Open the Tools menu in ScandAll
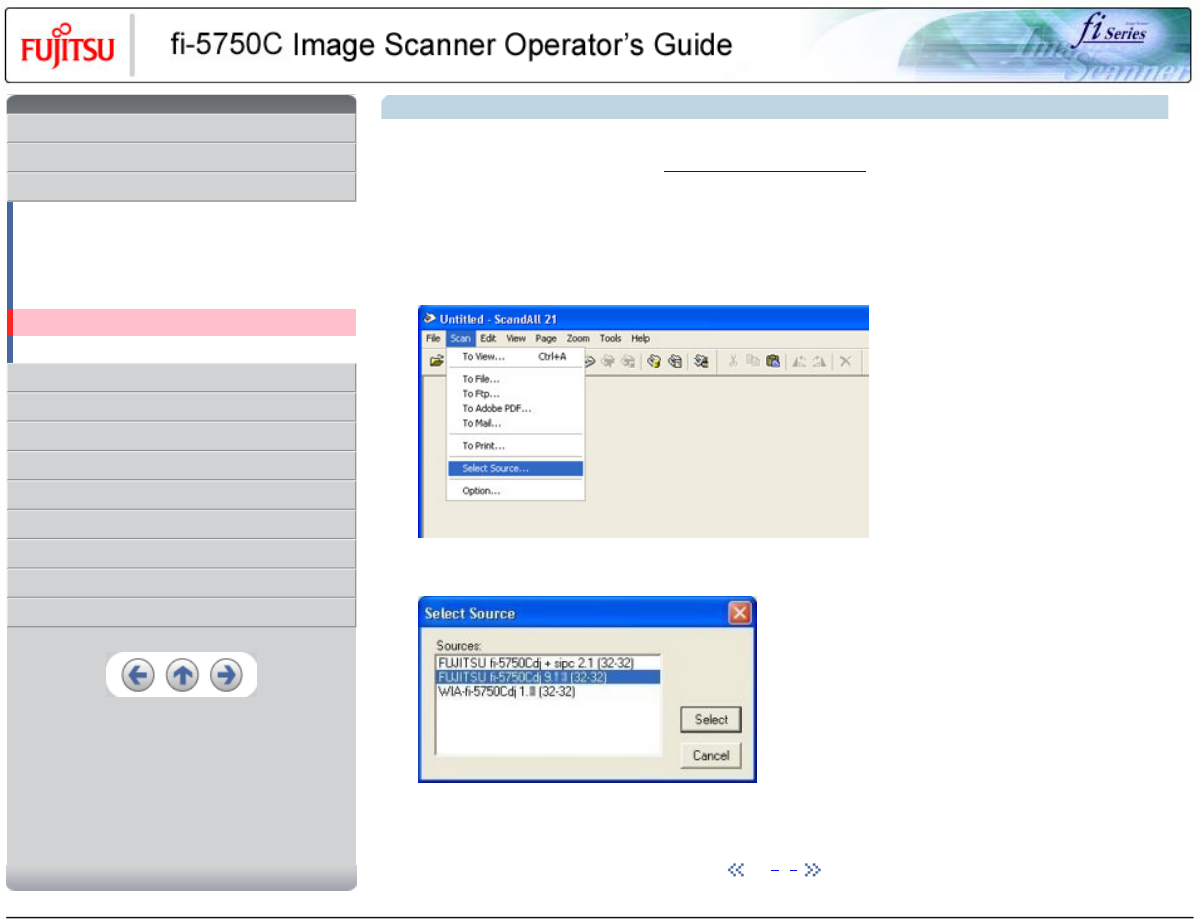Screen dimensions: 1200x921 click(610, 339)
